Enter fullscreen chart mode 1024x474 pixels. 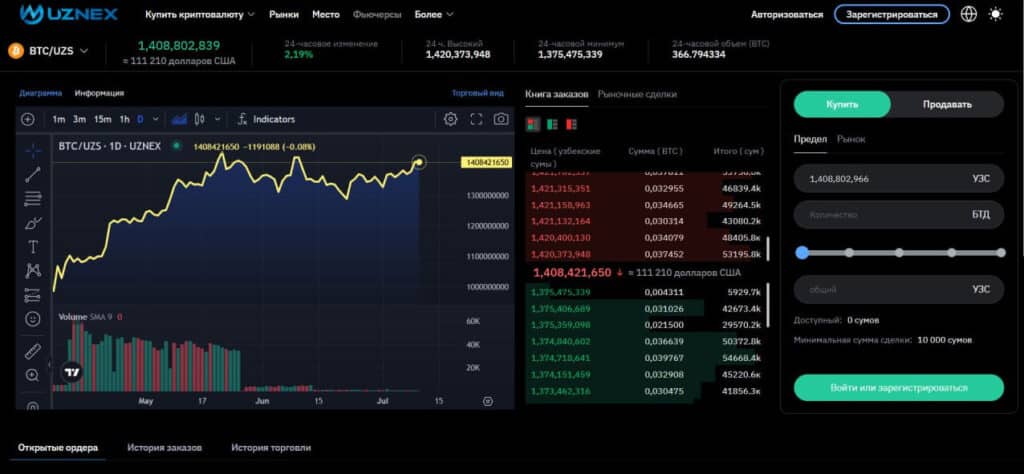point(476,119)
